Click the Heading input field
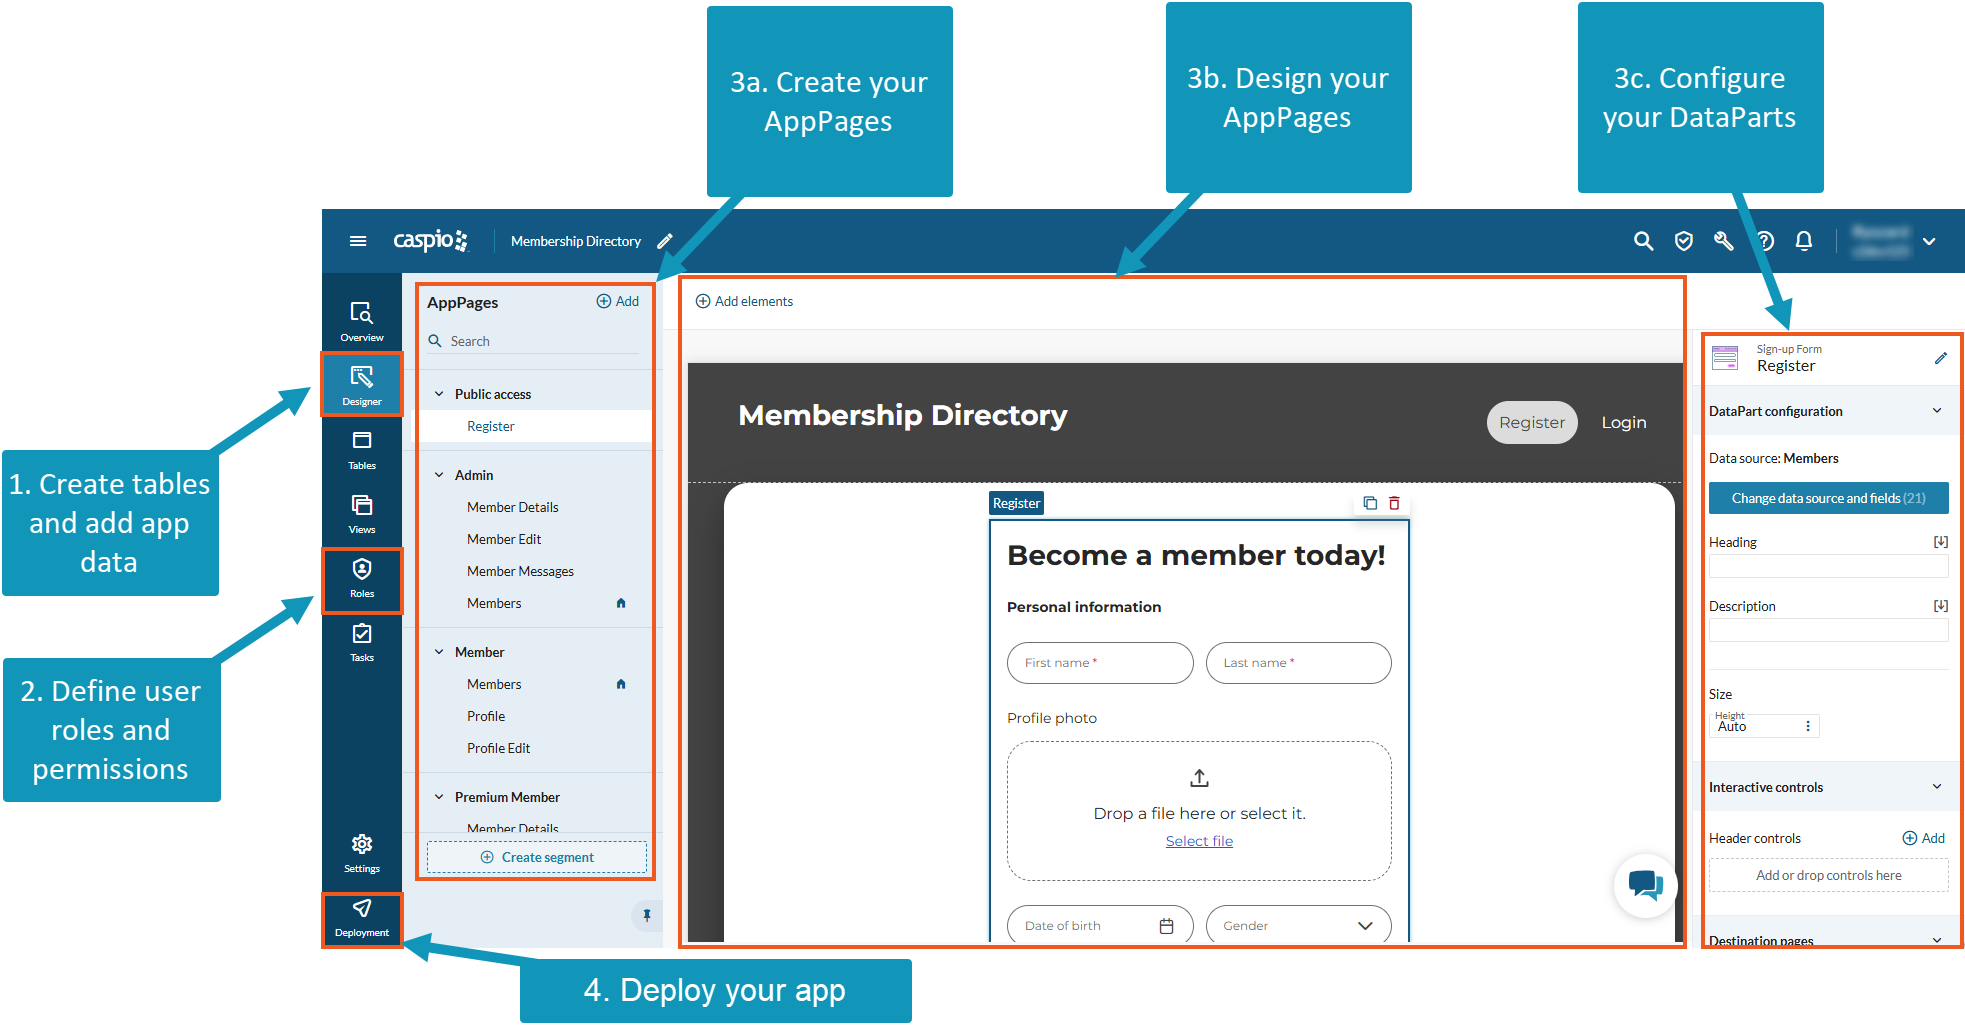The image size is (1965, 1025). (x=1828, y=567)
